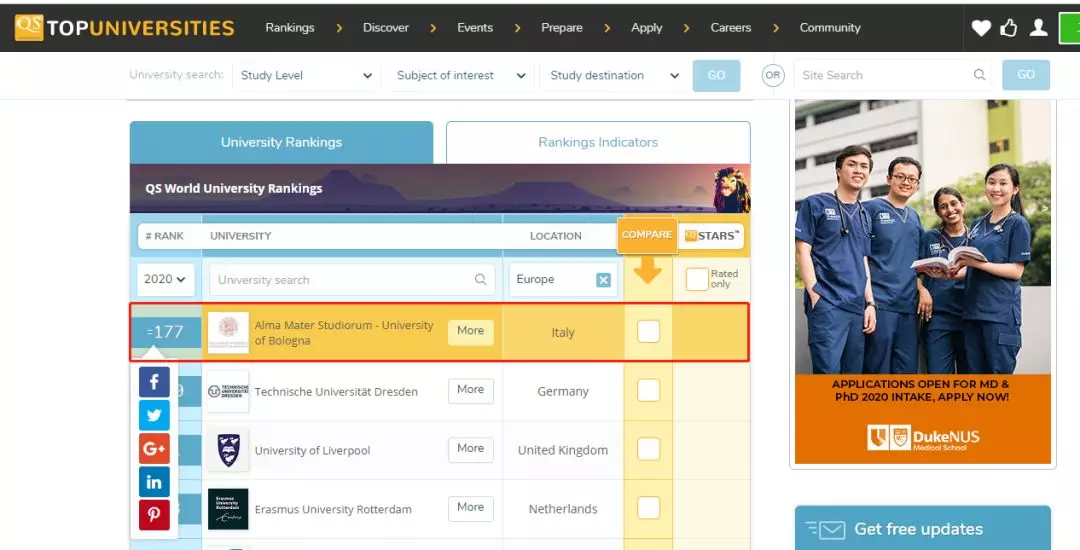Open the 2020 year dropdown
Screen dimensions: 1080x550
166,280
